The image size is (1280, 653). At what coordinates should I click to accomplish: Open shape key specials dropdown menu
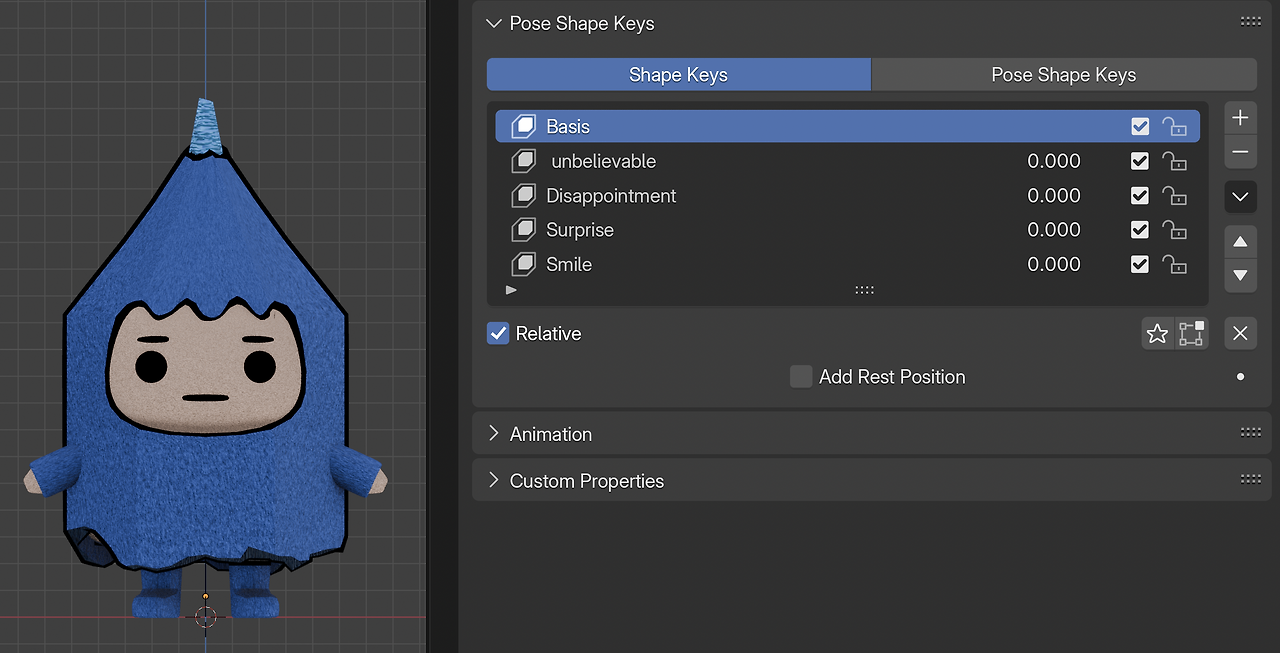[x=1240, y=196]
